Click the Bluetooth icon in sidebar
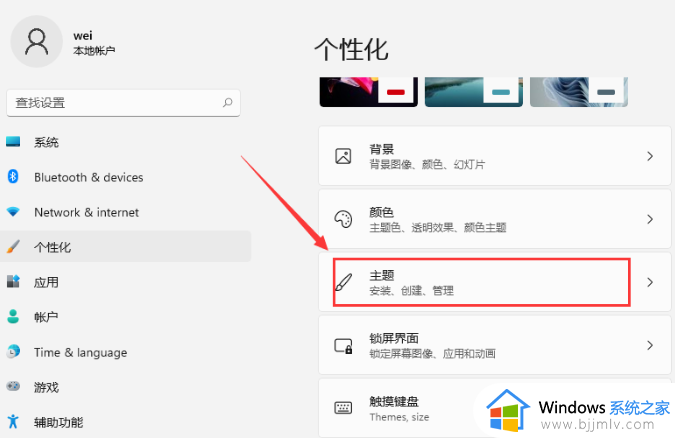This screenshot has width=675, height=438. pos(13,177)
